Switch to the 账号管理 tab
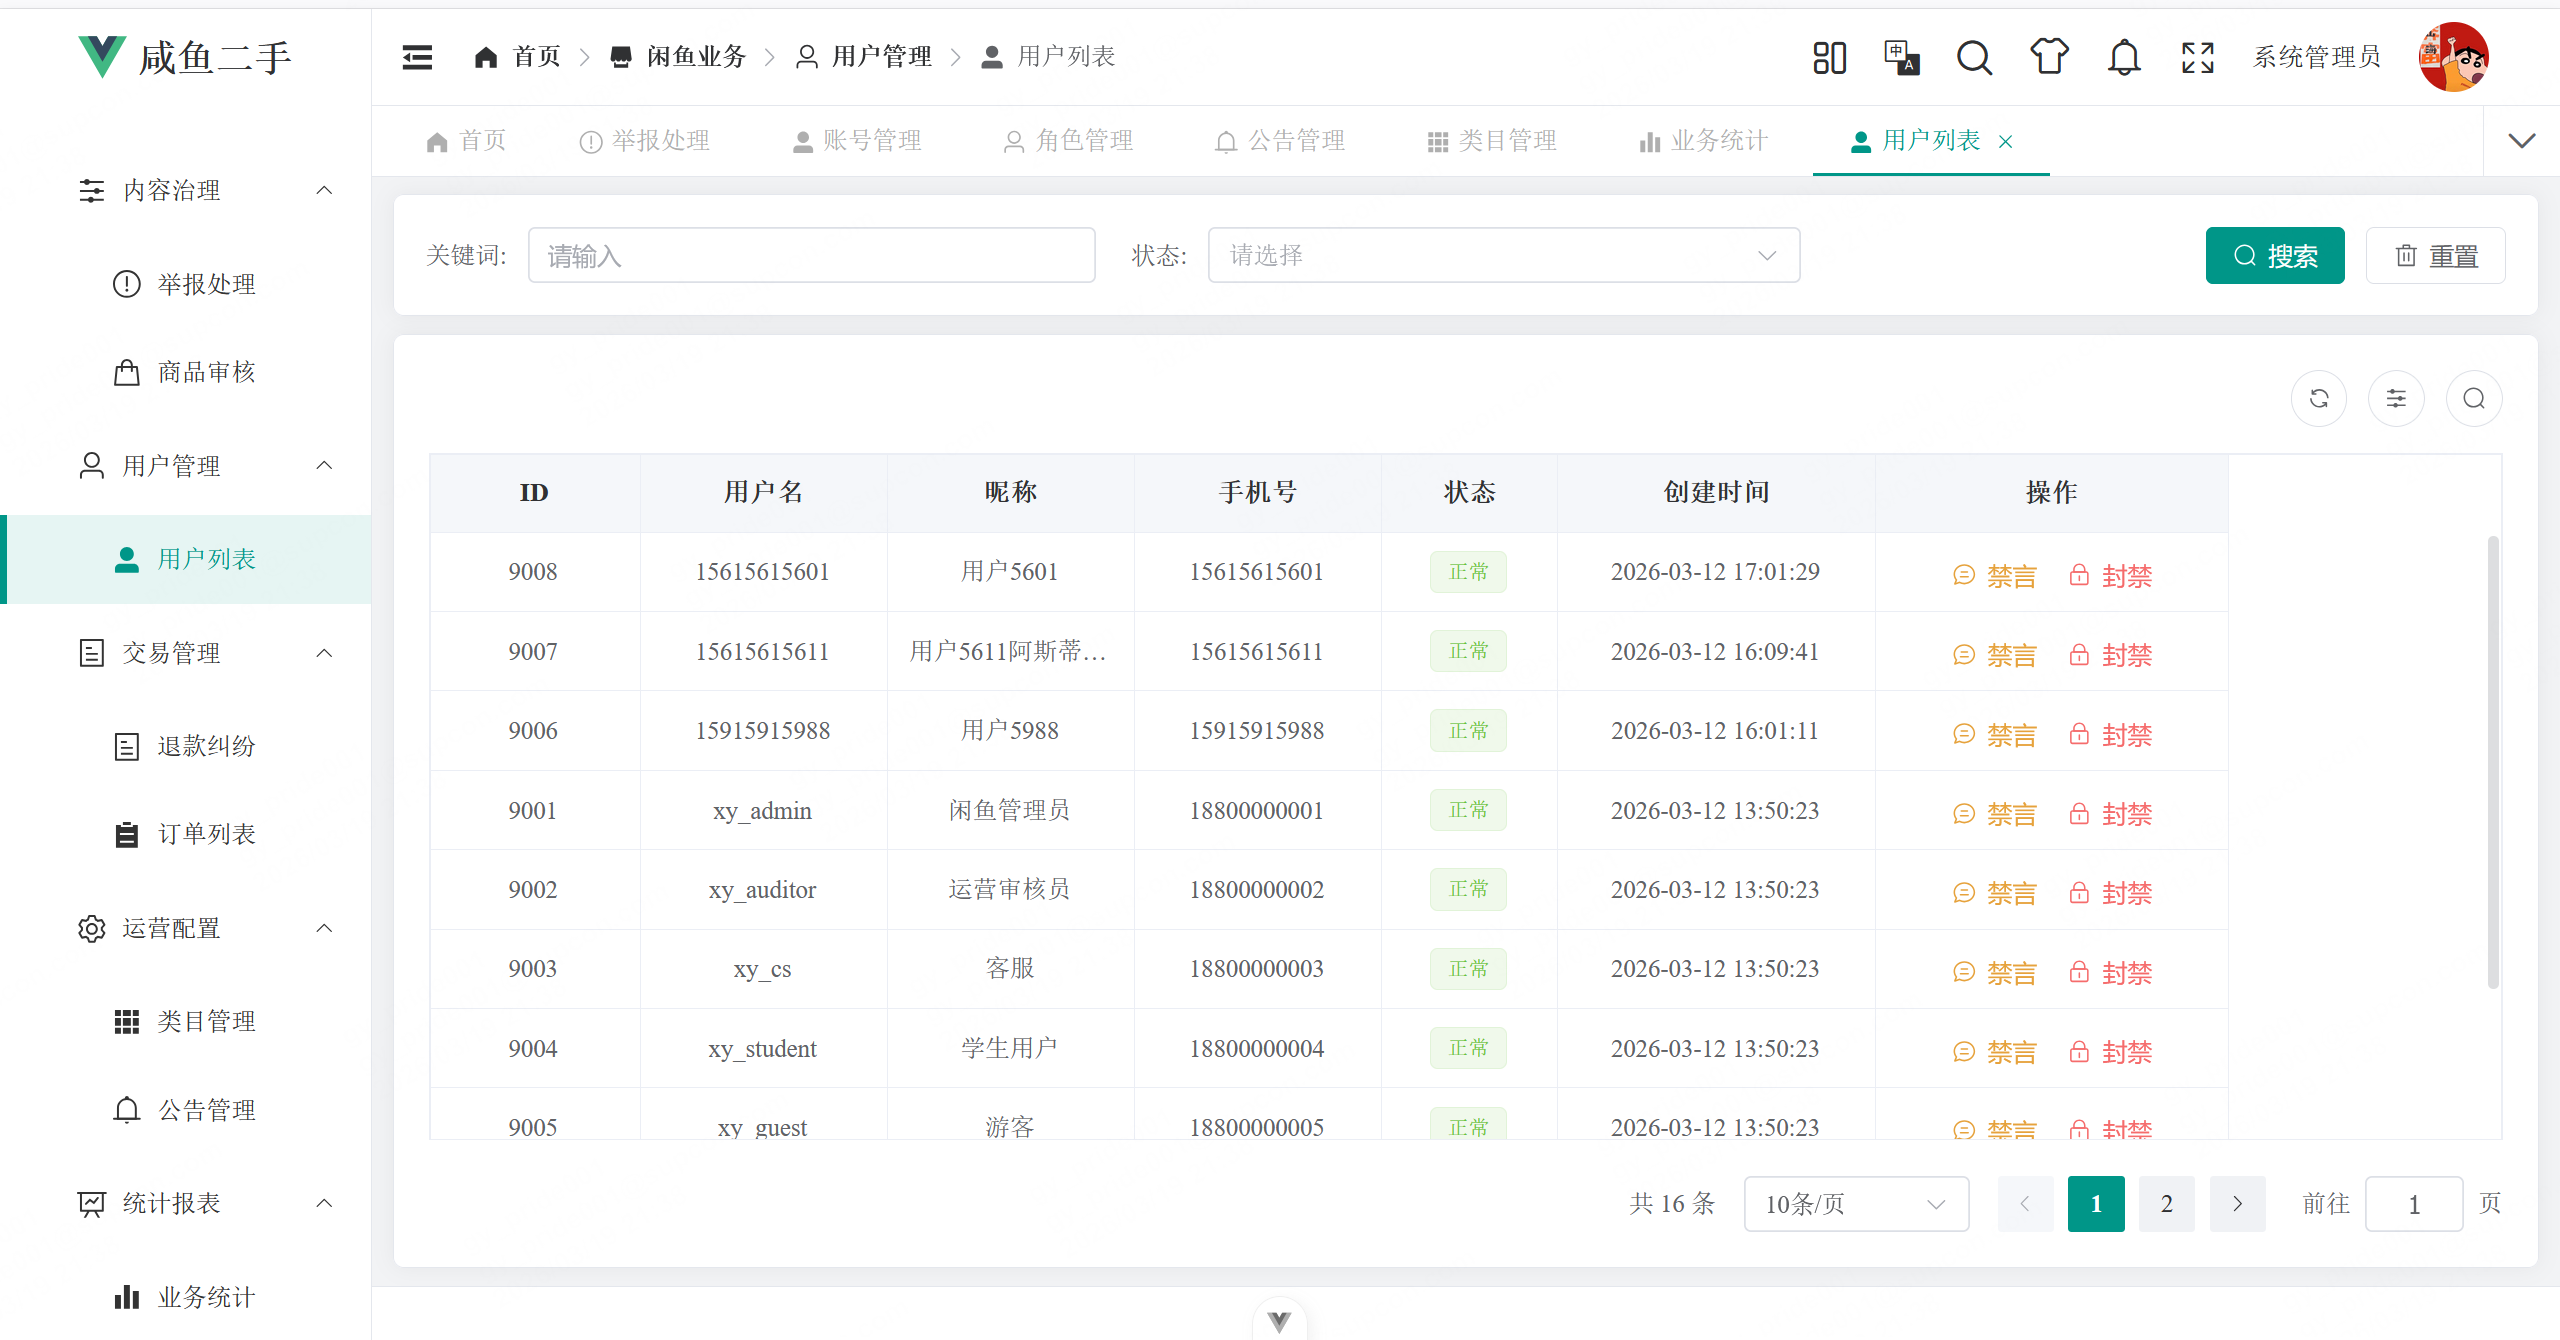The width and height of the screenshot is (2560, 1340). pos(858,141)
